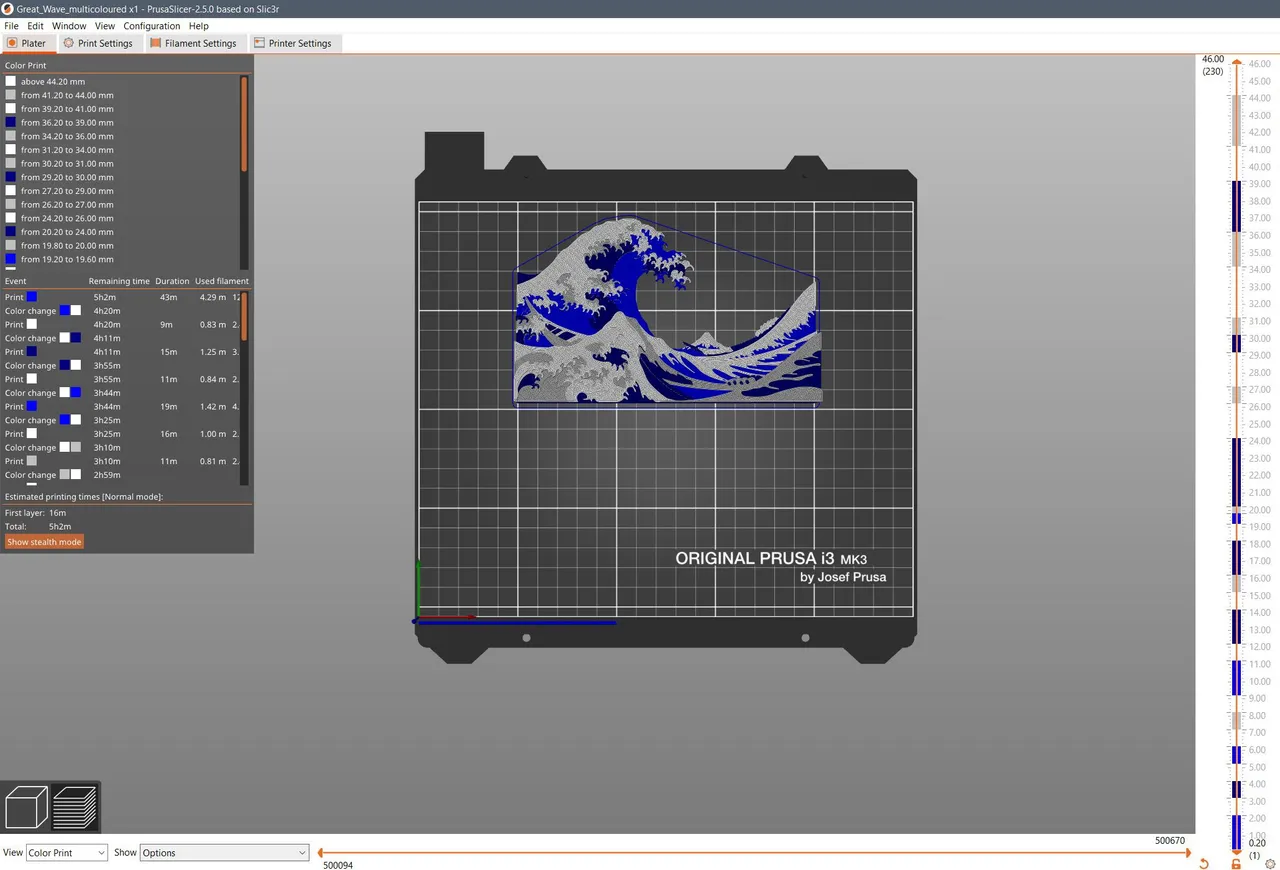Screen dimensions: 1280x870
Task: Click the Estimated printing times [Normal mode] label
Action: click(84, 497)
